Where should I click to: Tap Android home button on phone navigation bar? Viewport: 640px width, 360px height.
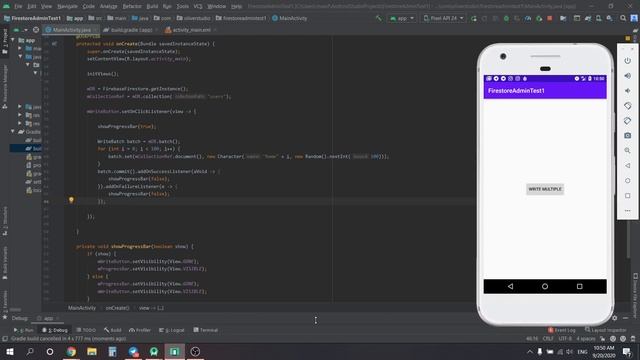click(x=545, y=287)
